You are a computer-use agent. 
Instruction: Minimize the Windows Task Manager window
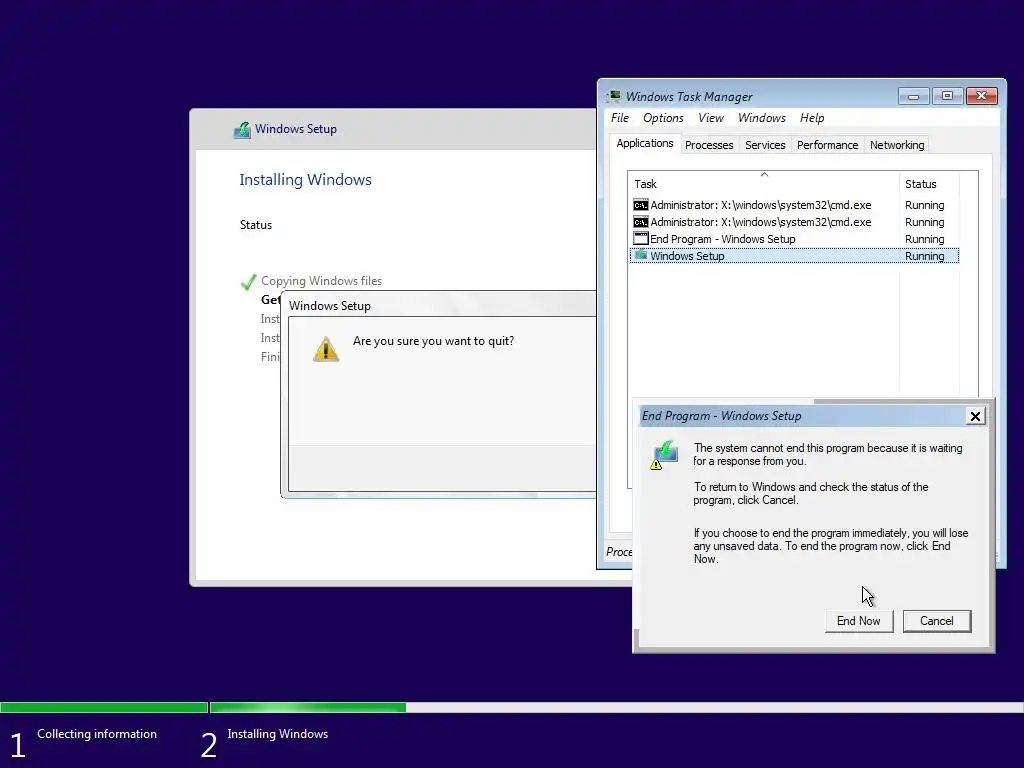click(913, 97)
